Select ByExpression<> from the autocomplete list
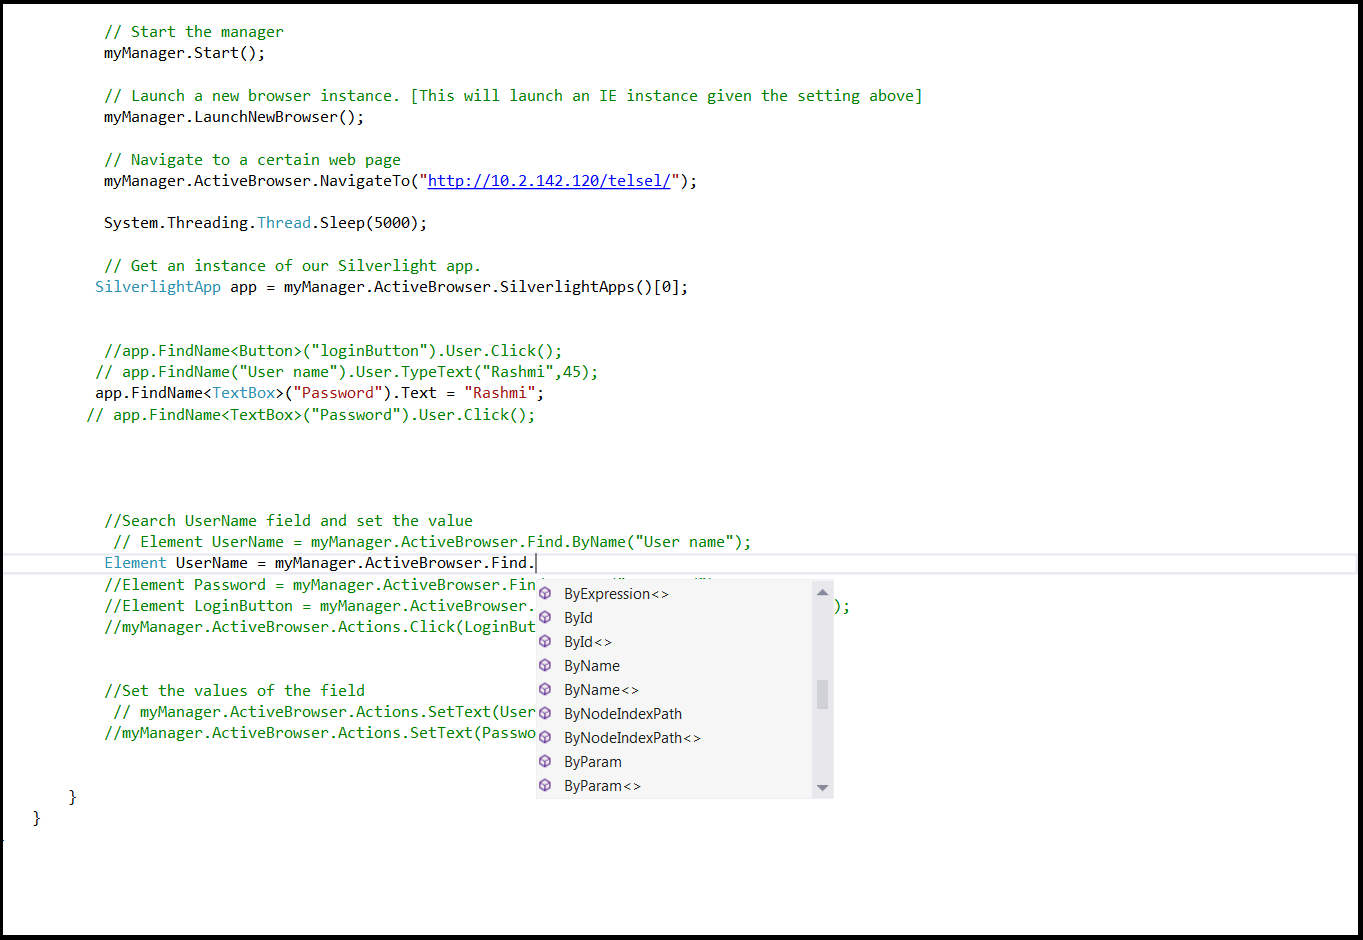This screenshot has height=940, width=1363. [616, 594]
